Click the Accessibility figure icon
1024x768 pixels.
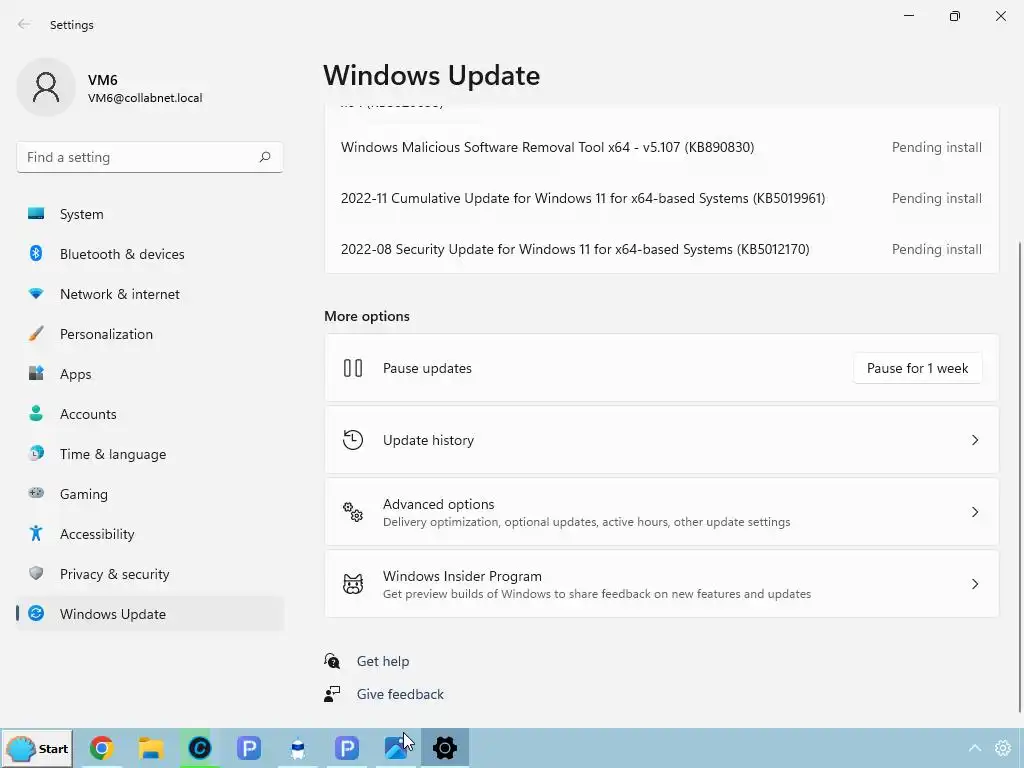tap(36, 534)
